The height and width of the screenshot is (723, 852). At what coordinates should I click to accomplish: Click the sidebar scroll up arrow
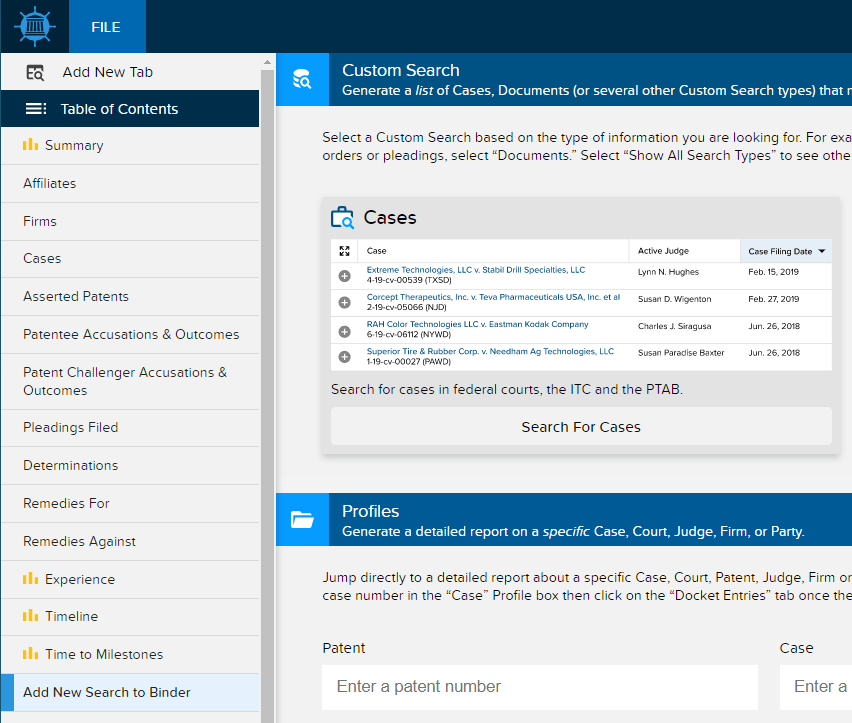click(x=267, y=62)
